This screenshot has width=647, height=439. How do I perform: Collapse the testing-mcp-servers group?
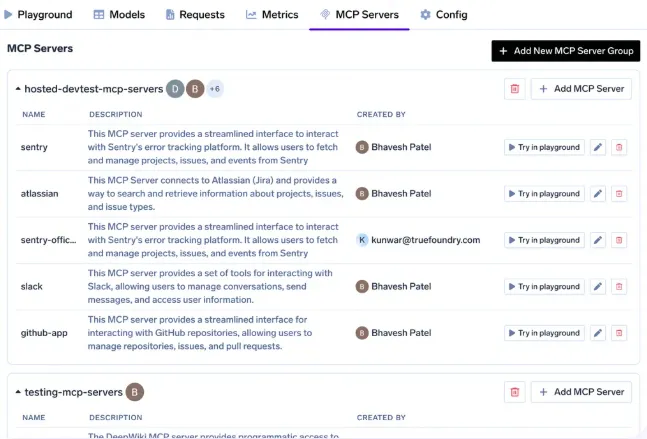click(x=18, y=392)
